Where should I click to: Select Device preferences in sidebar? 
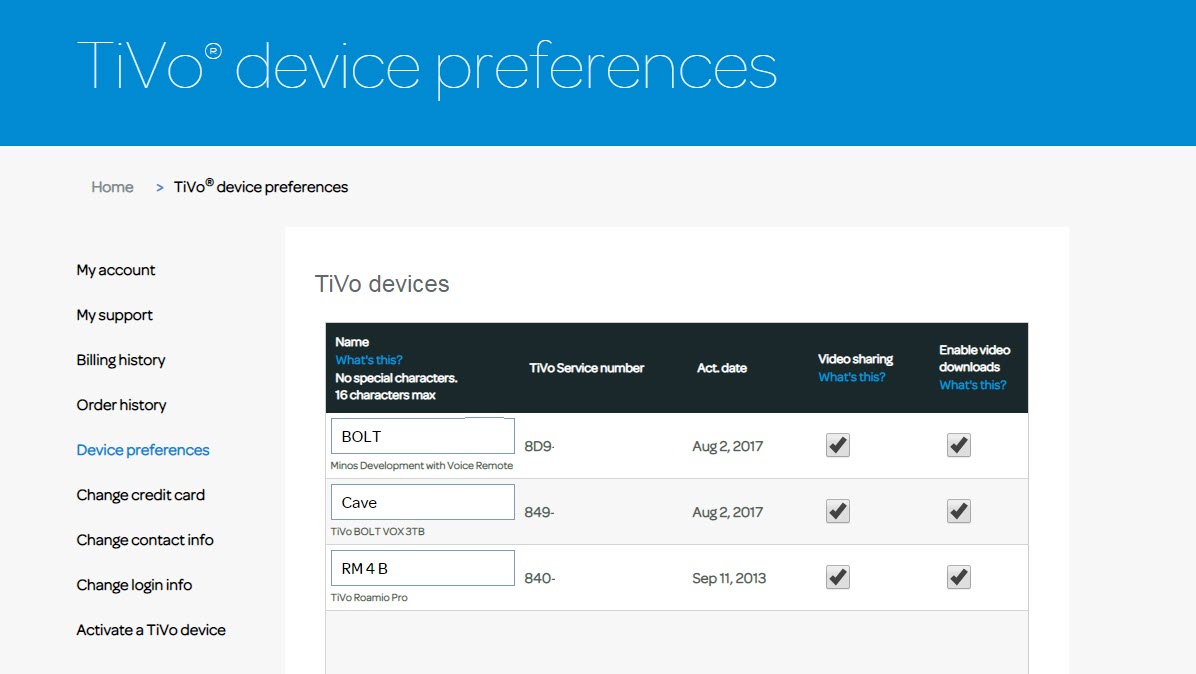click(x=143, y=450)
